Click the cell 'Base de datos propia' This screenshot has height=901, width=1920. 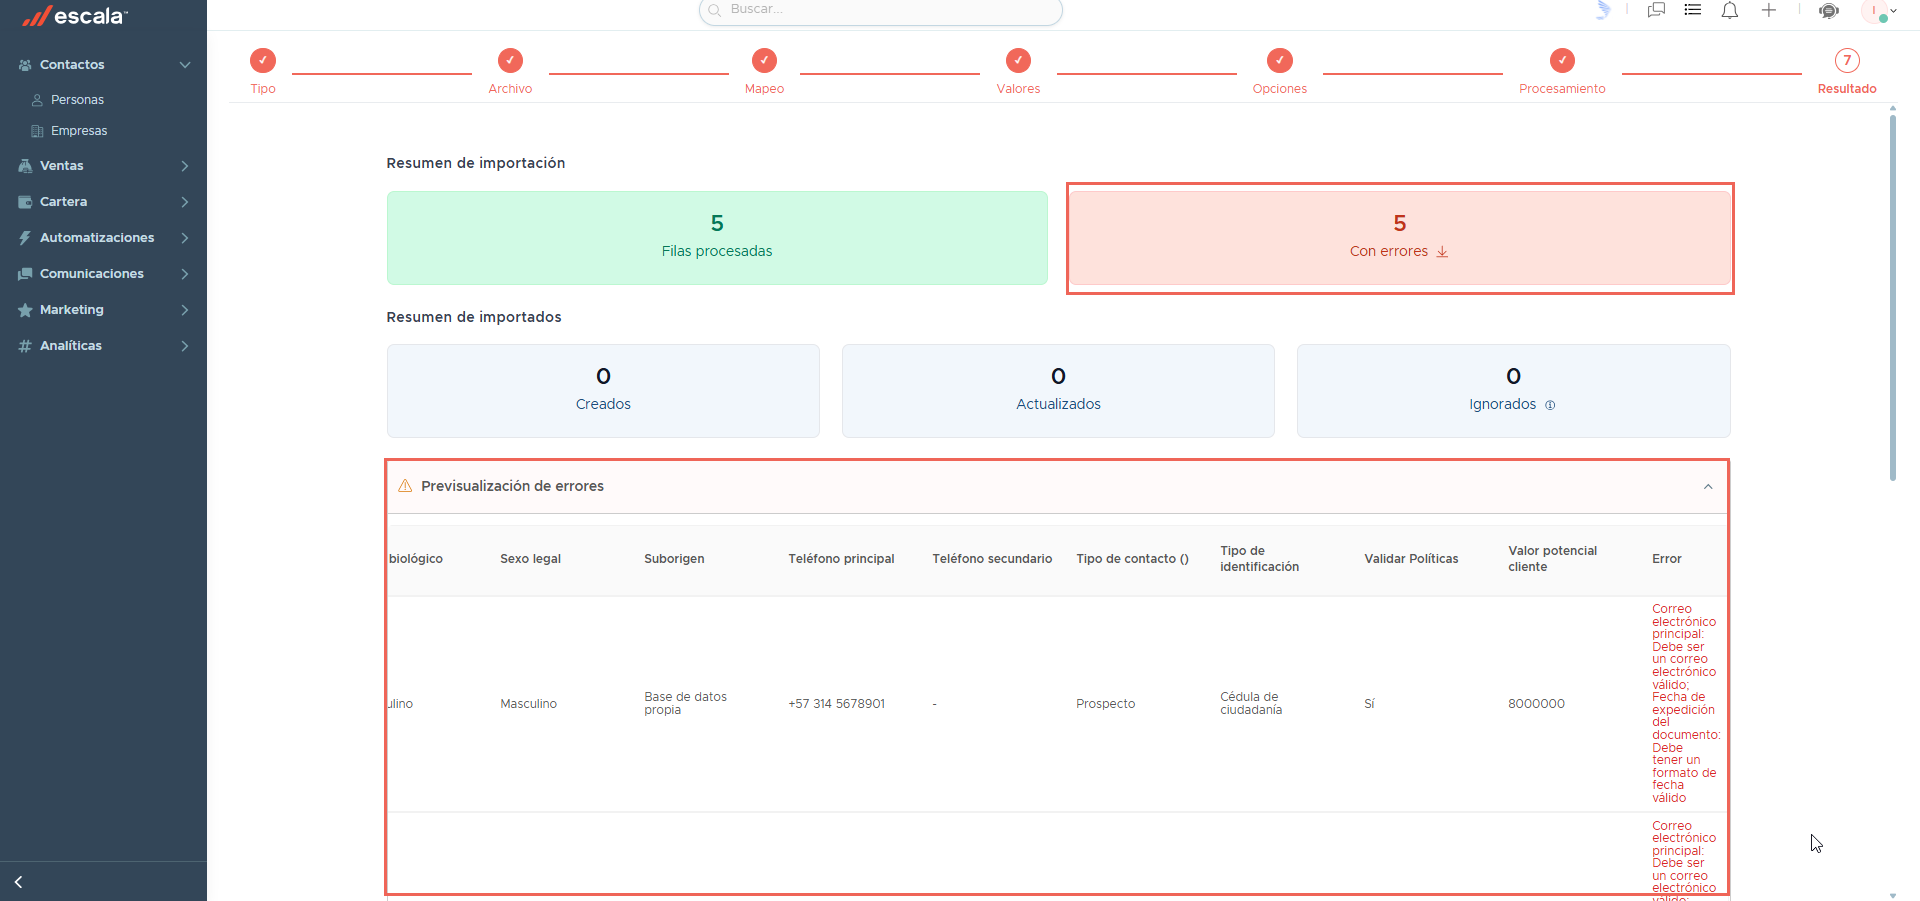pyautogui.click(x=685, y=704)
